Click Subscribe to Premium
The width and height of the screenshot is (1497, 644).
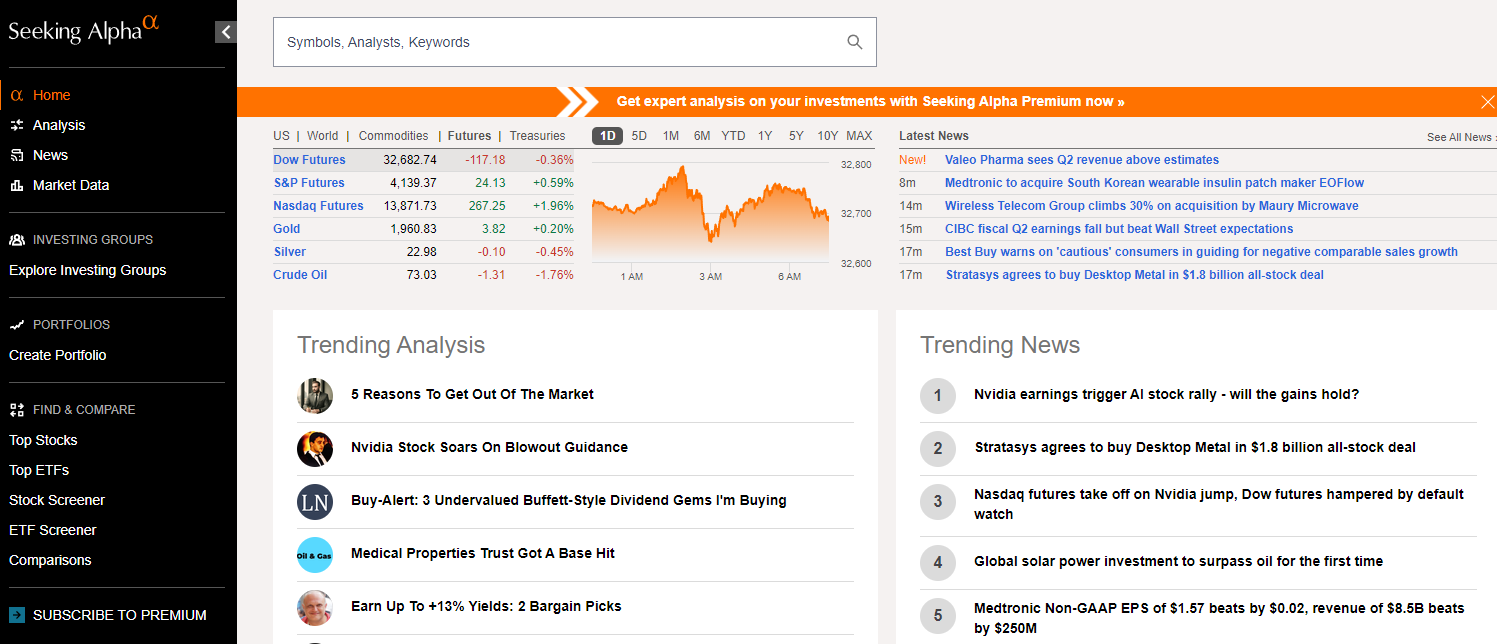pyautogui.click(x=120, y=615)
